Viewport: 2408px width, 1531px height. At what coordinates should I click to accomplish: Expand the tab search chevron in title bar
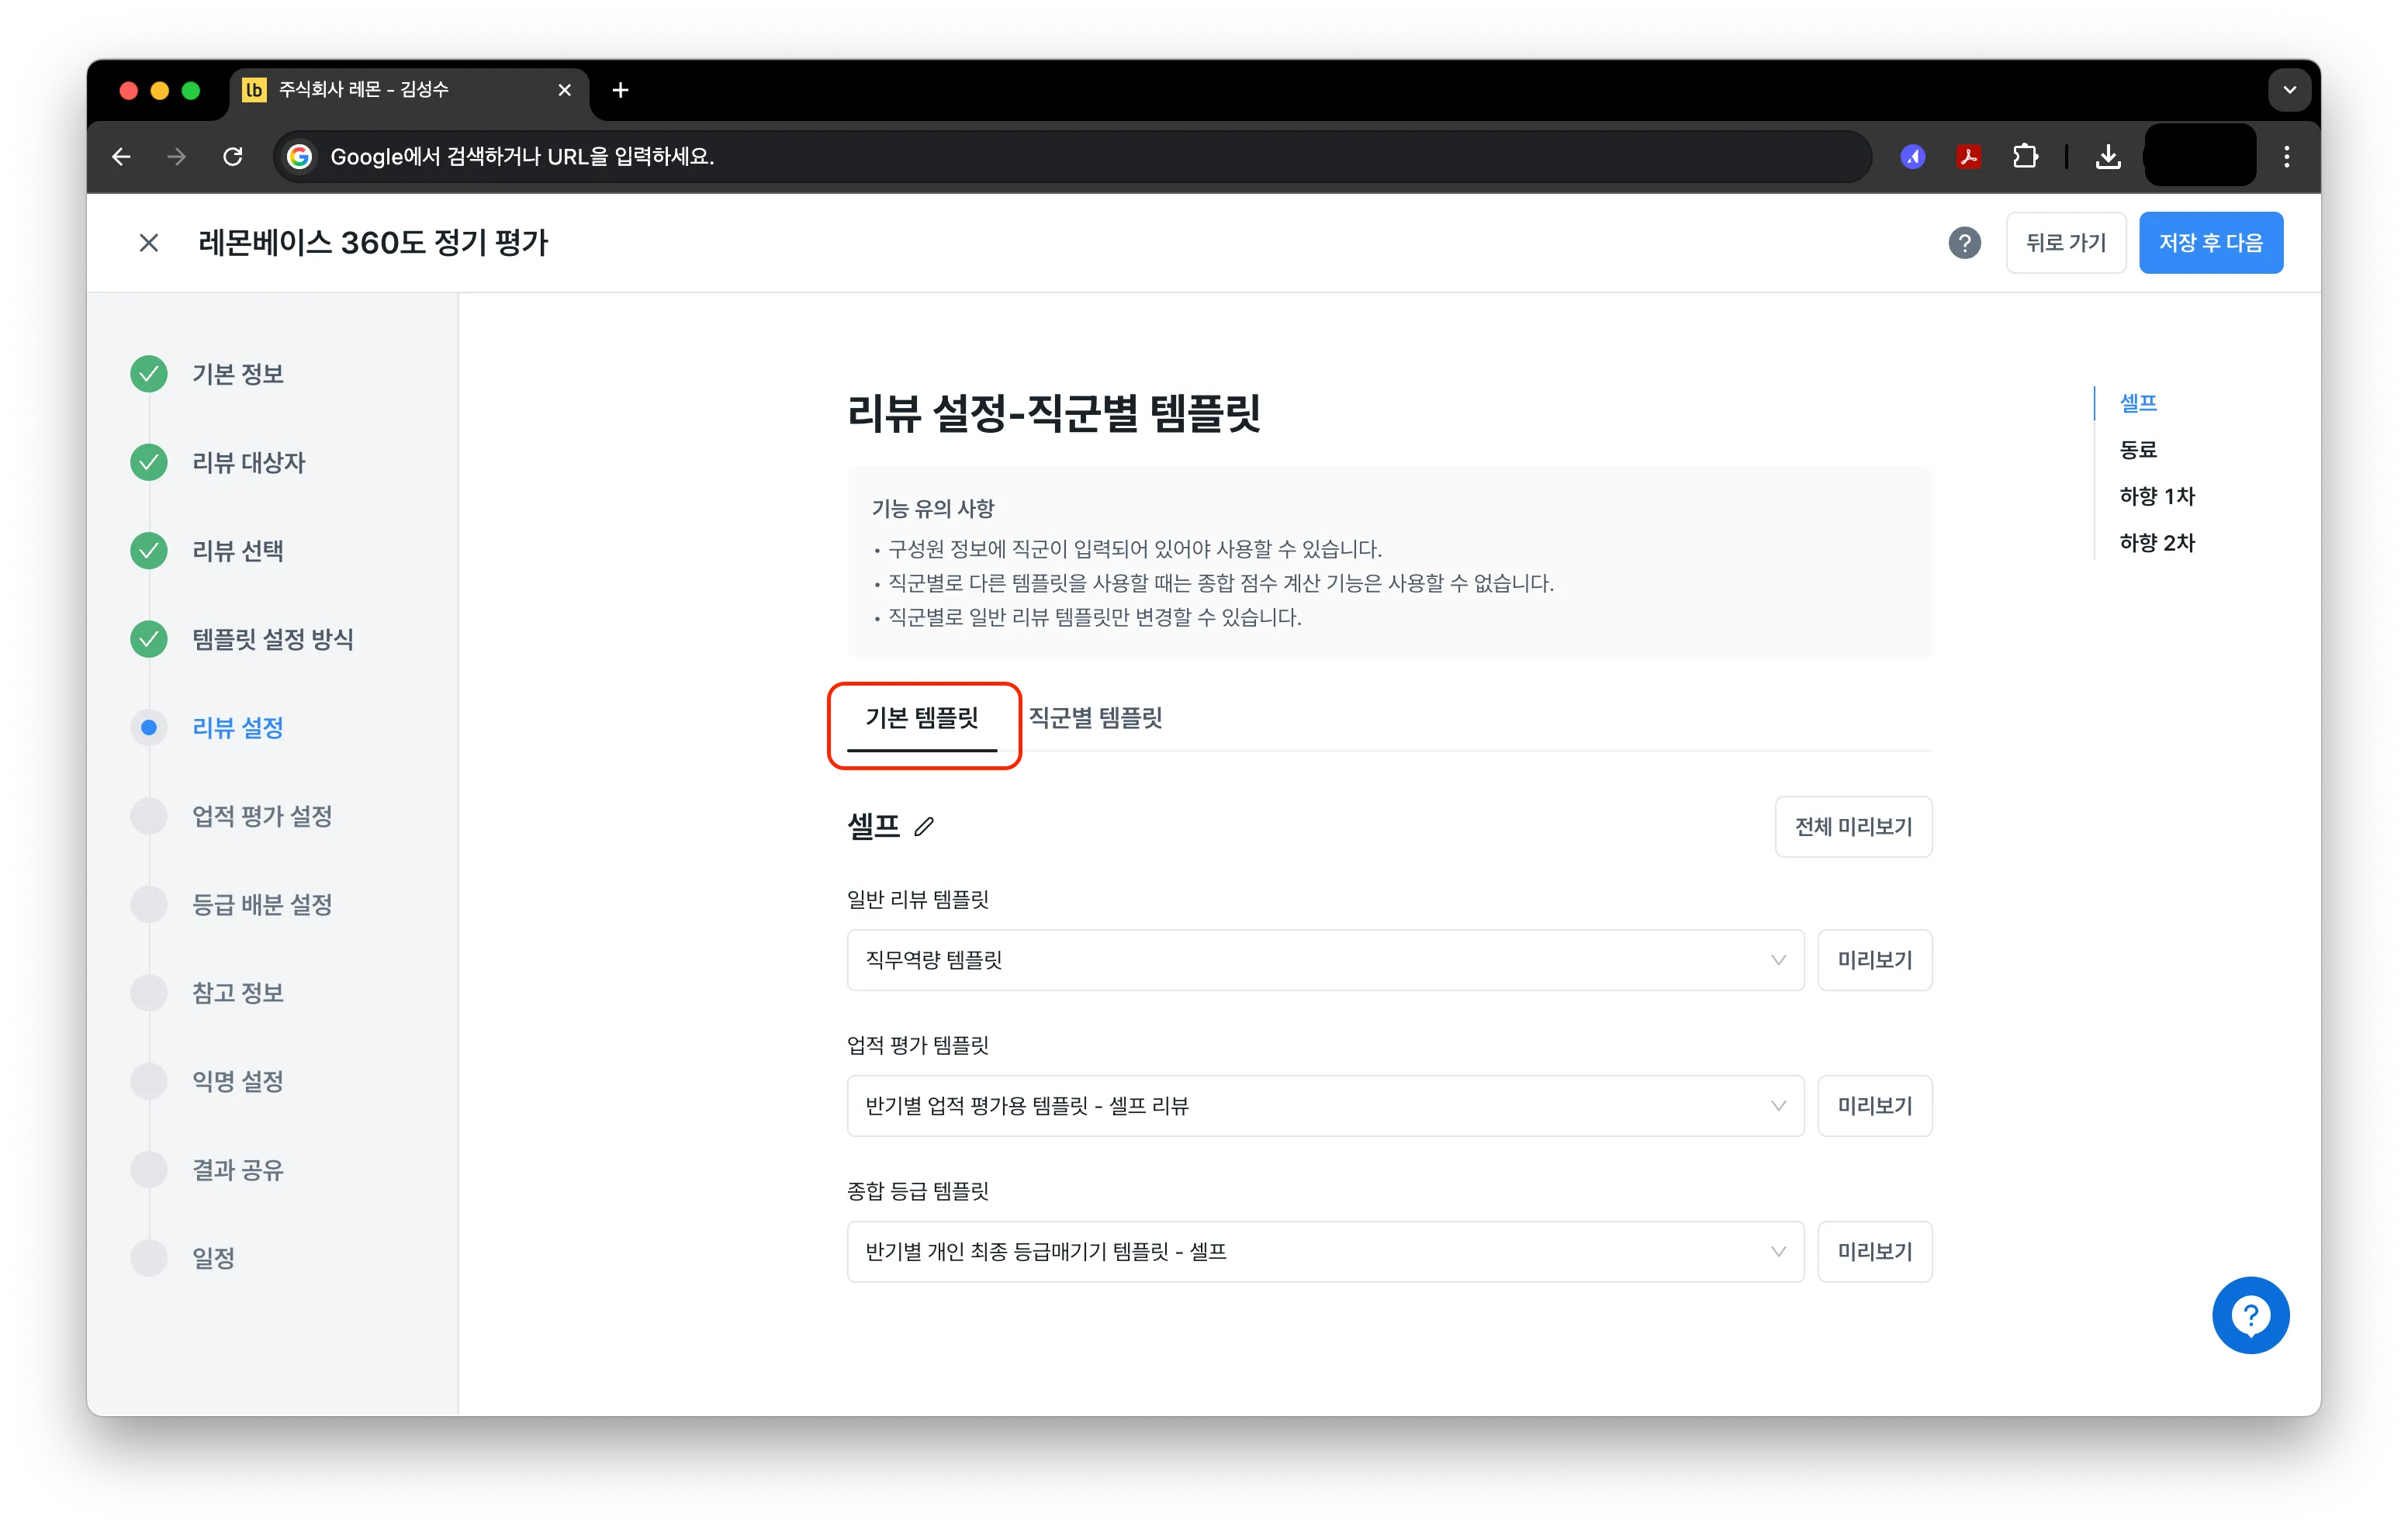[x=2289, y=90]
